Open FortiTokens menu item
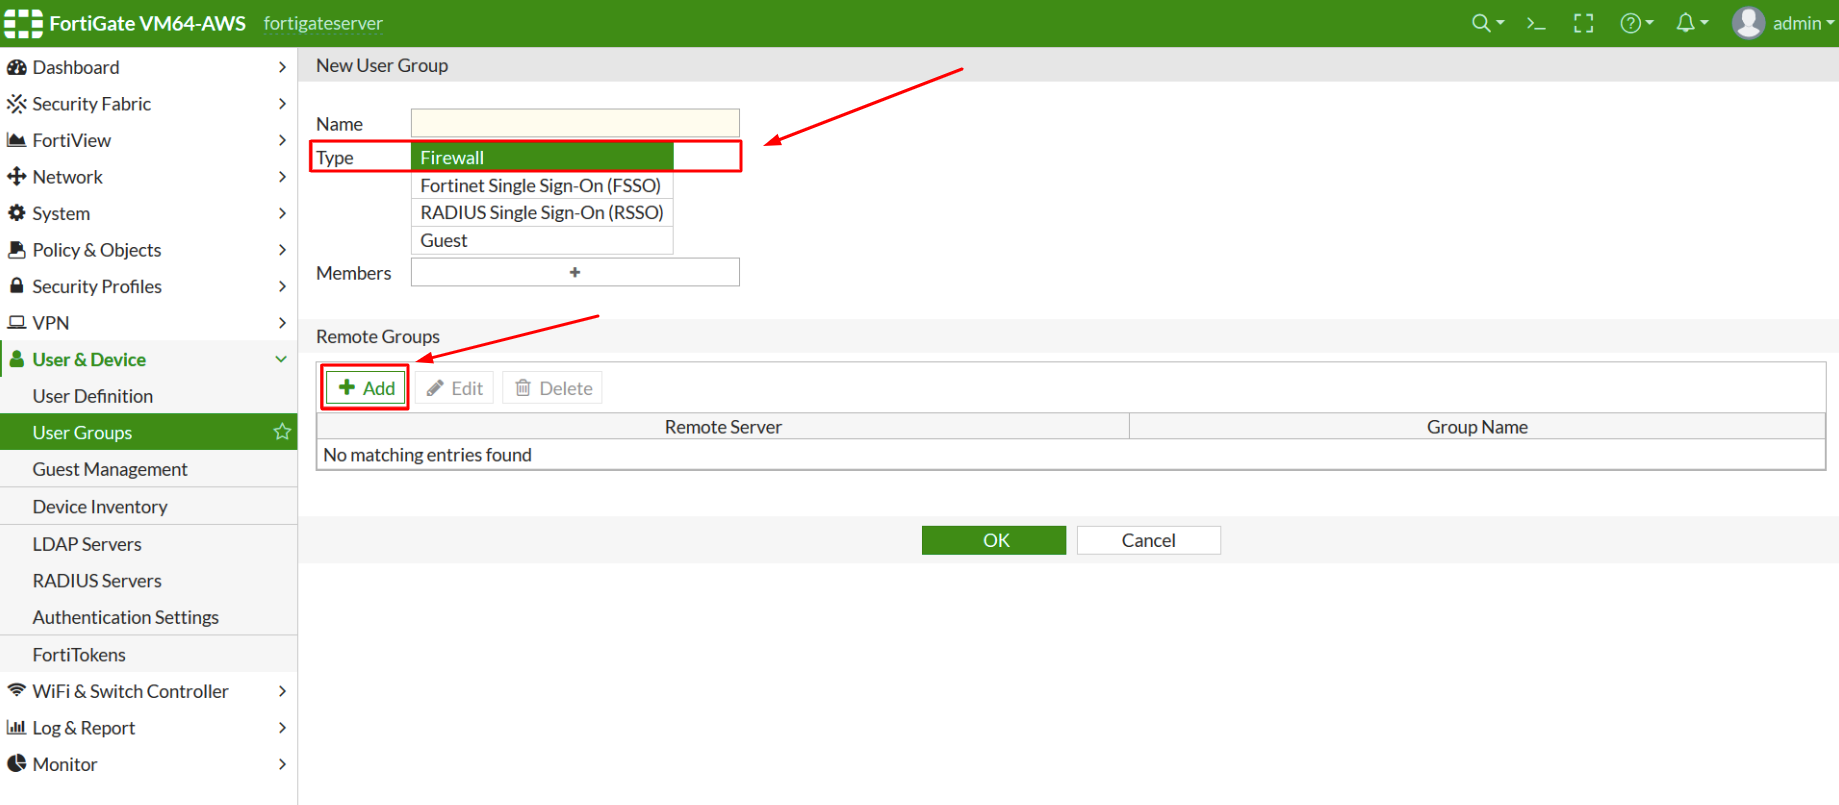Screen dimensions: 1839x805 pyautogui.click(x=149, y=655)
